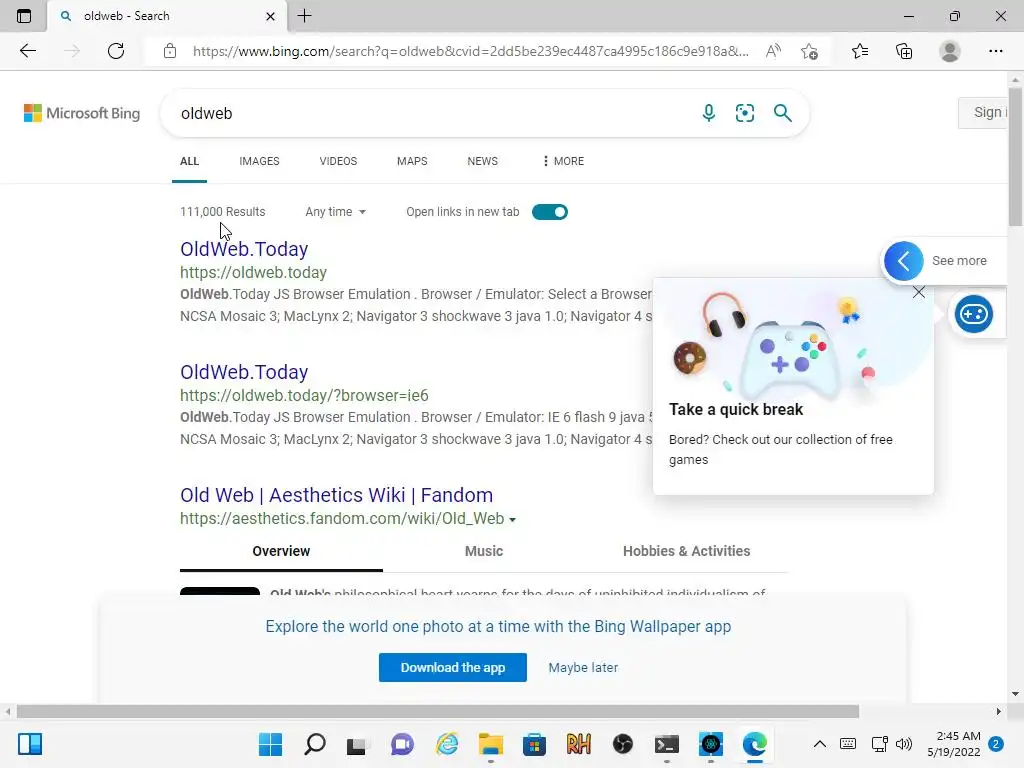Open Task View on the taskbar

[357, 744]
